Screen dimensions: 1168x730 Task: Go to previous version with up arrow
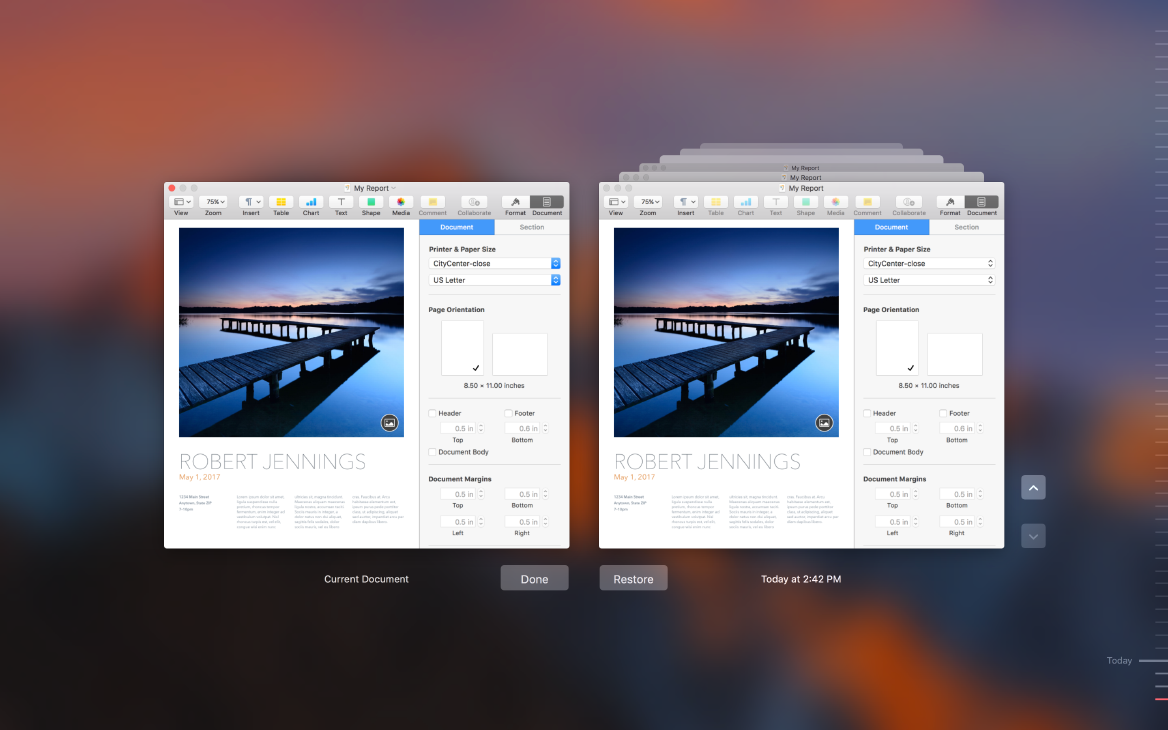1033,488
